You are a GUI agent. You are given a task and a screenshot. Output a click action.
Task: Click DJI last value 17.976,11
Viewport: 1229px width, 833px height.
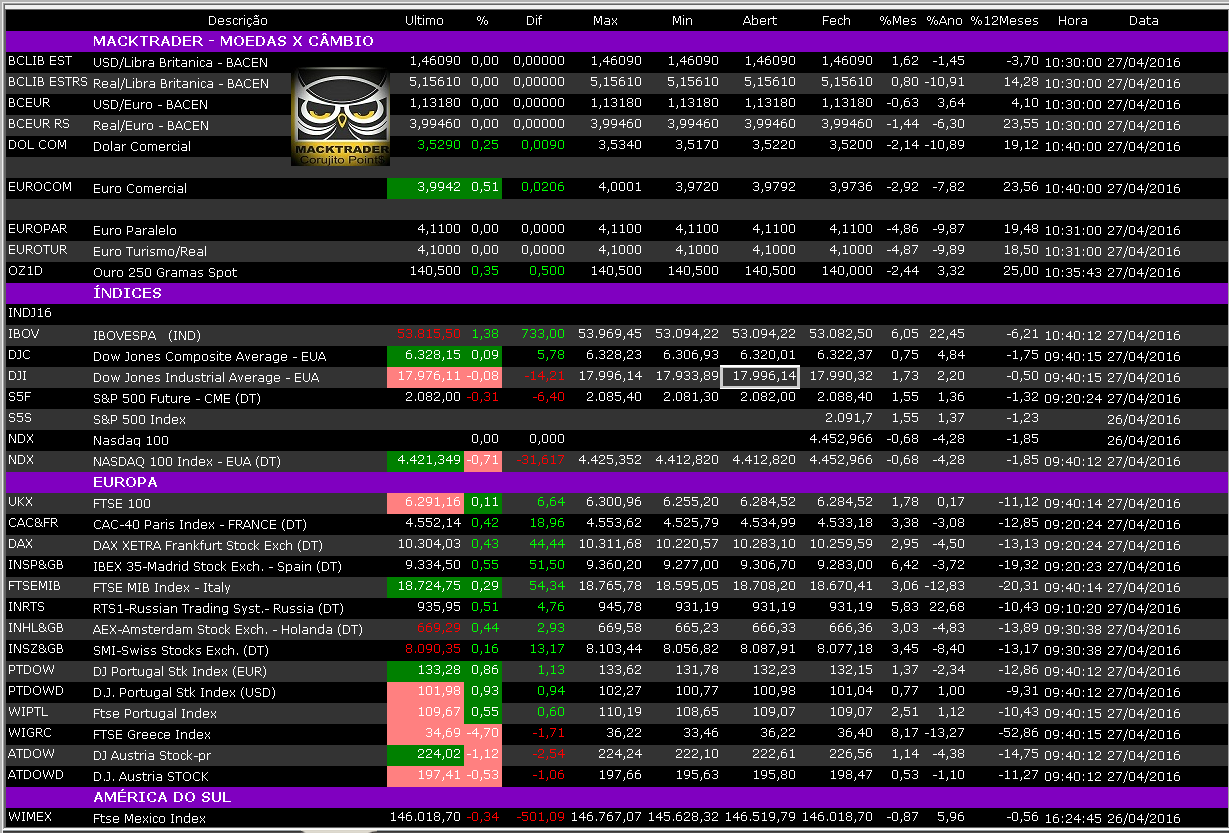pos(426,377)
